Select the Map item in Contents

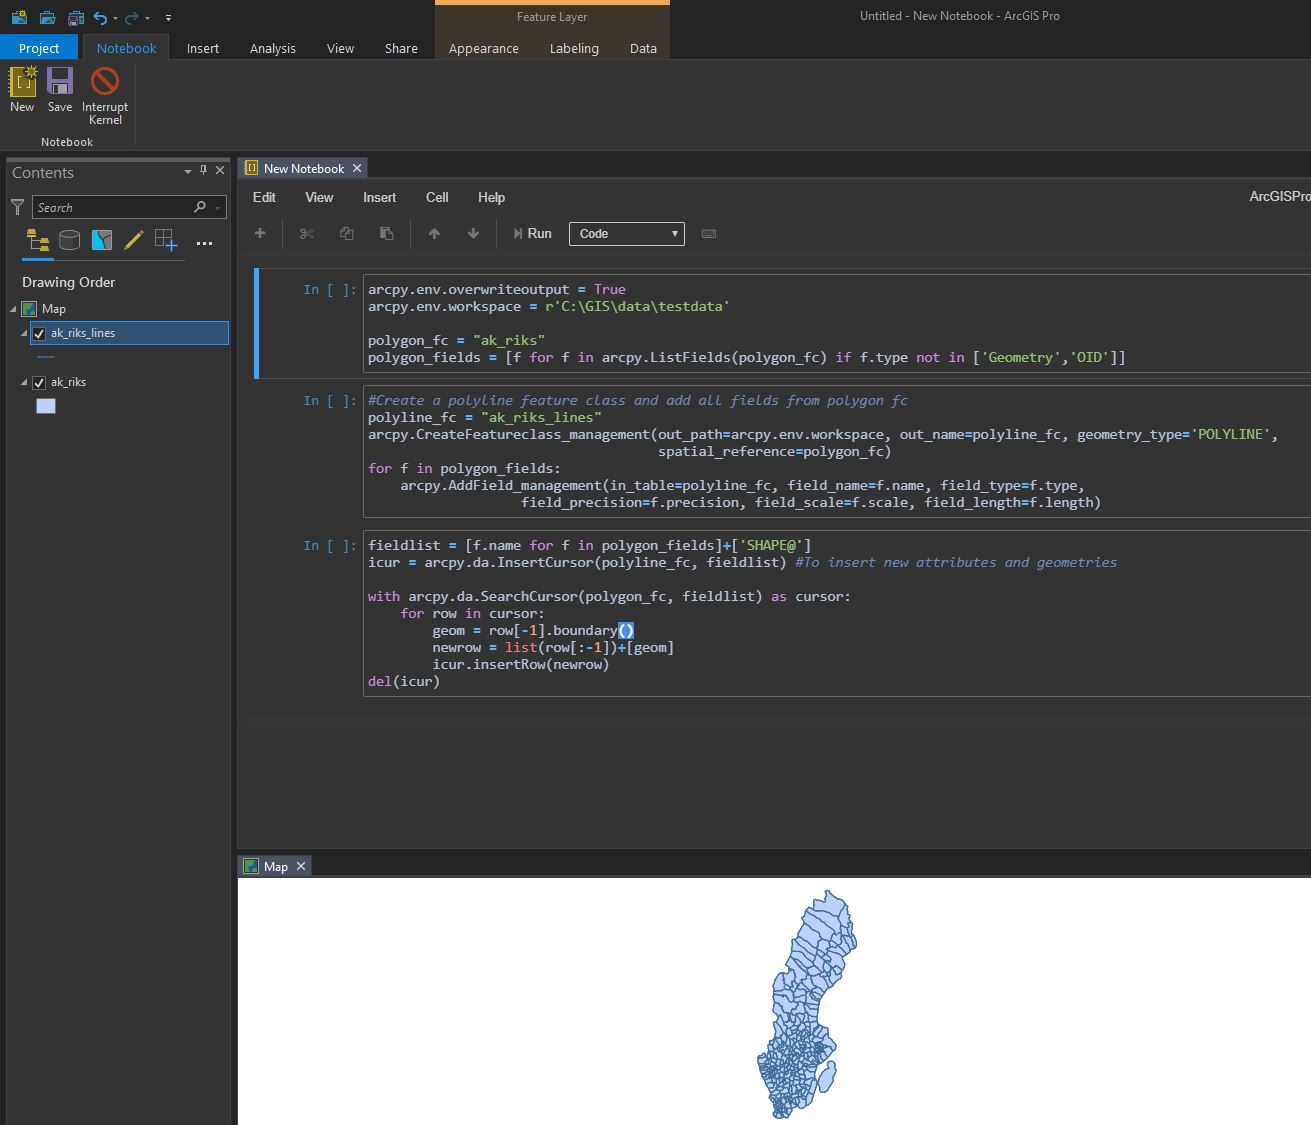[x=54, y=309]
